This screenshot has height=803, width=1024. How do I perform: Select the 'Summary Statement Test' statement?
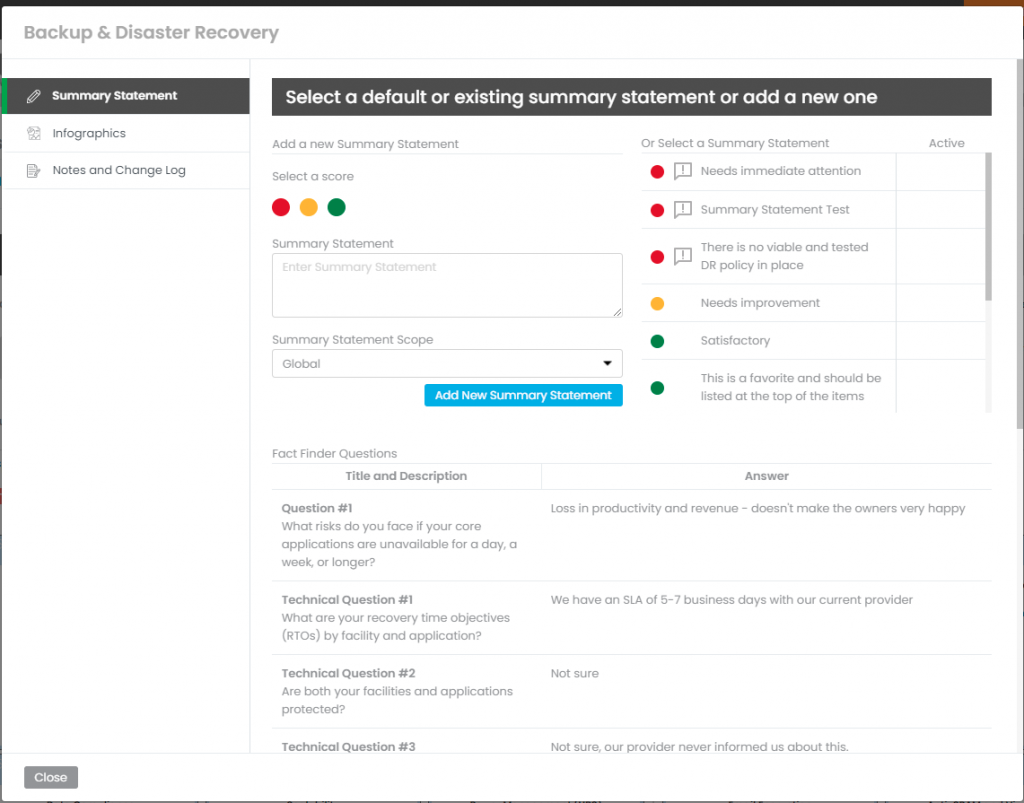pyautogui.click(x=775, y=210)
